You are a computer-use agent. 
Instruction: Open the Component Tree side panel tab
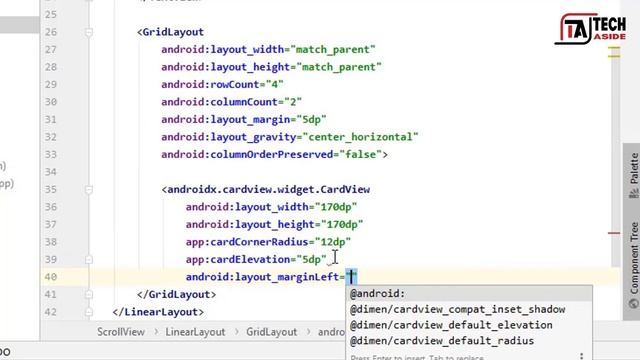point(633,264)
